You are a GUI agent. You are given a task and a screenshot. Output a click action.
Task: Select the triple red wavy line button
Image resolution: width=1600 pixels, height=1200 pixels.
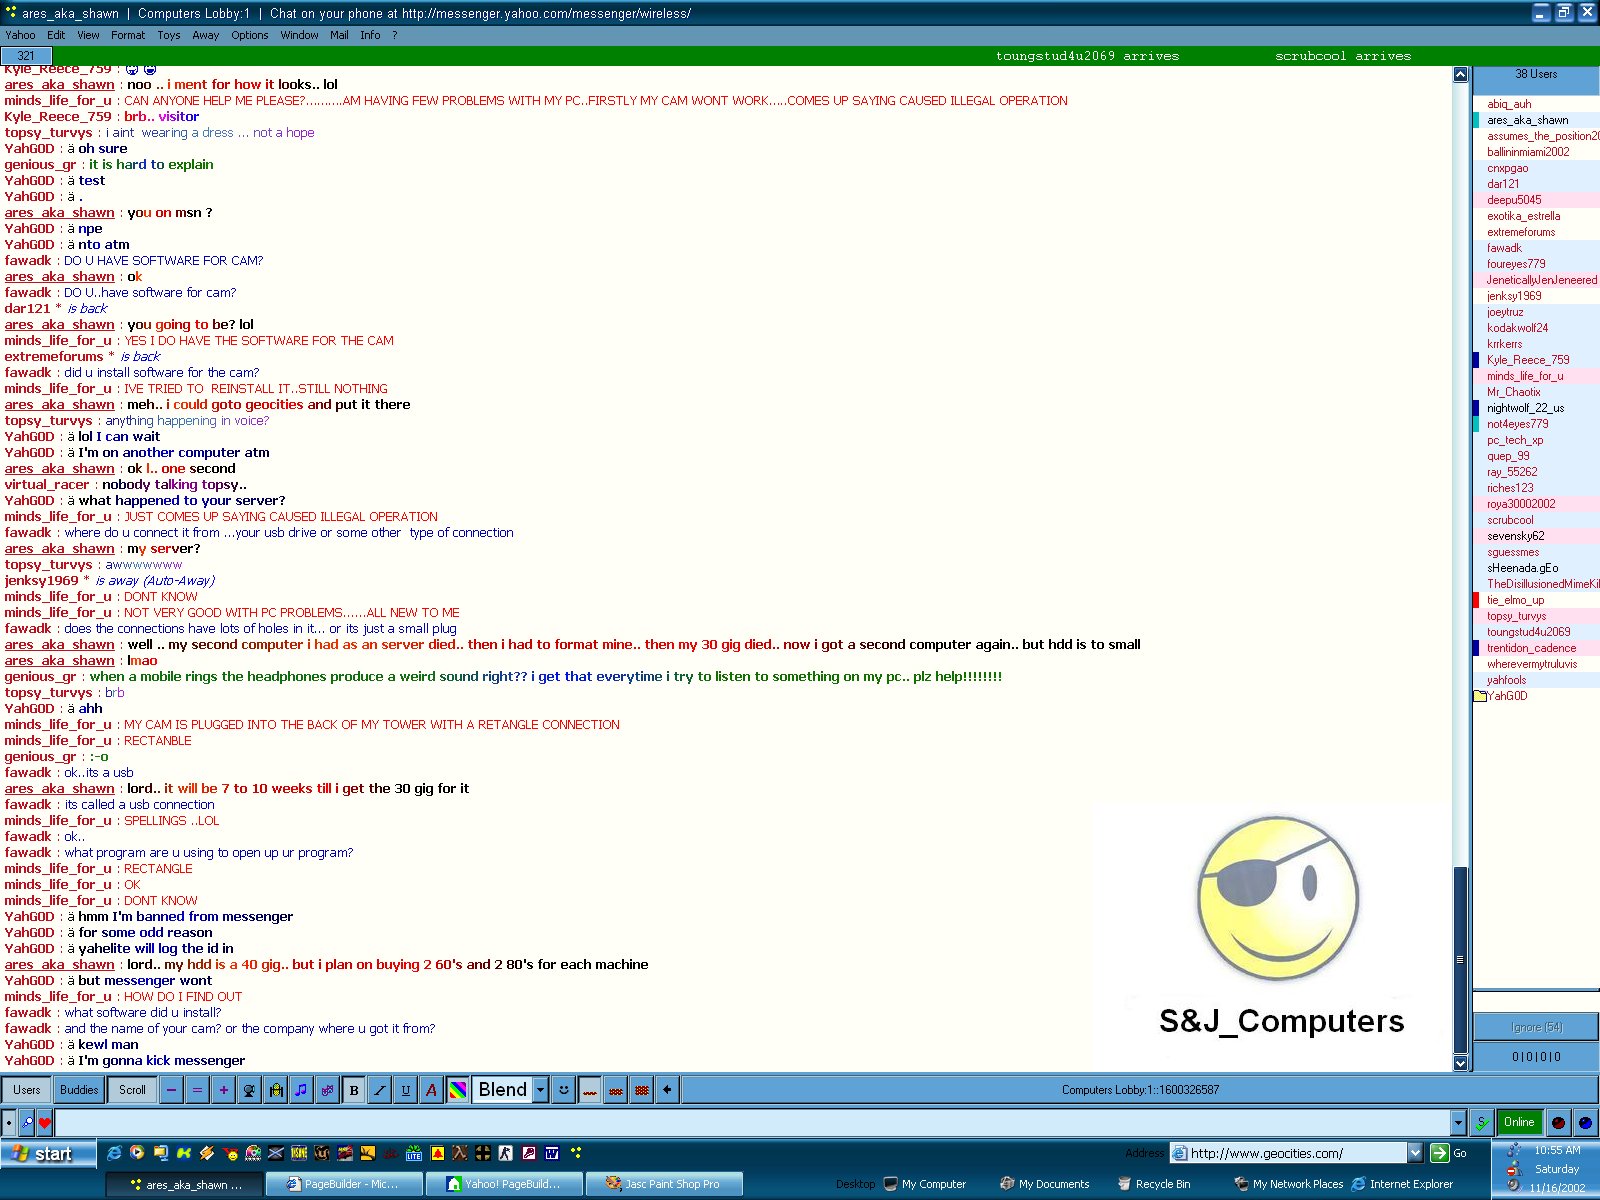tap(642, 1090)
